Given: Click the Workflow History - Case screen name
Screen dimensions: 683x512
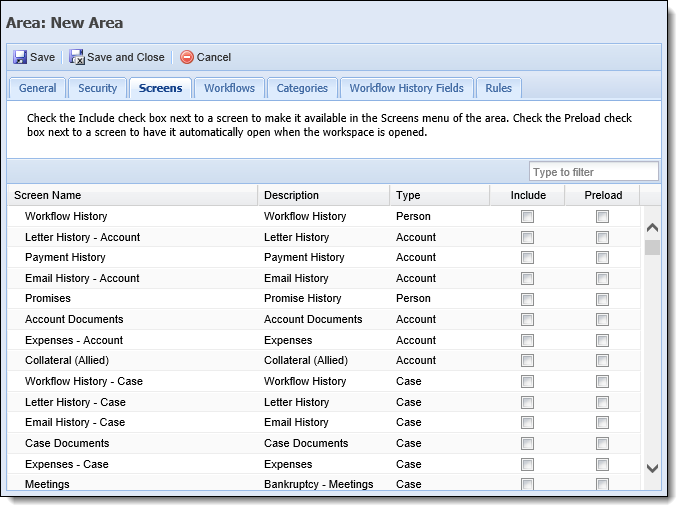Looking at the screenshot, I should point(84,381).
